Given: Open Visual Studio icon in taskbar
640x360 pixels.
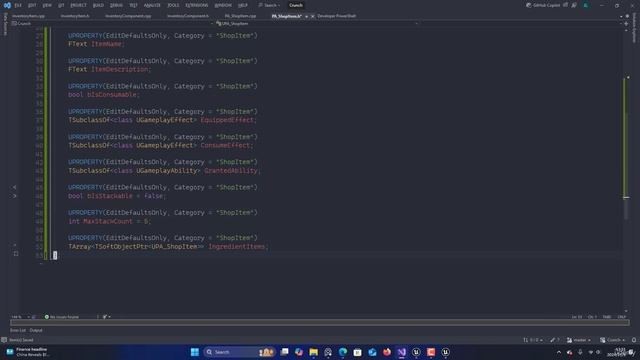Looking at the screenshot, I should (402, 352).
